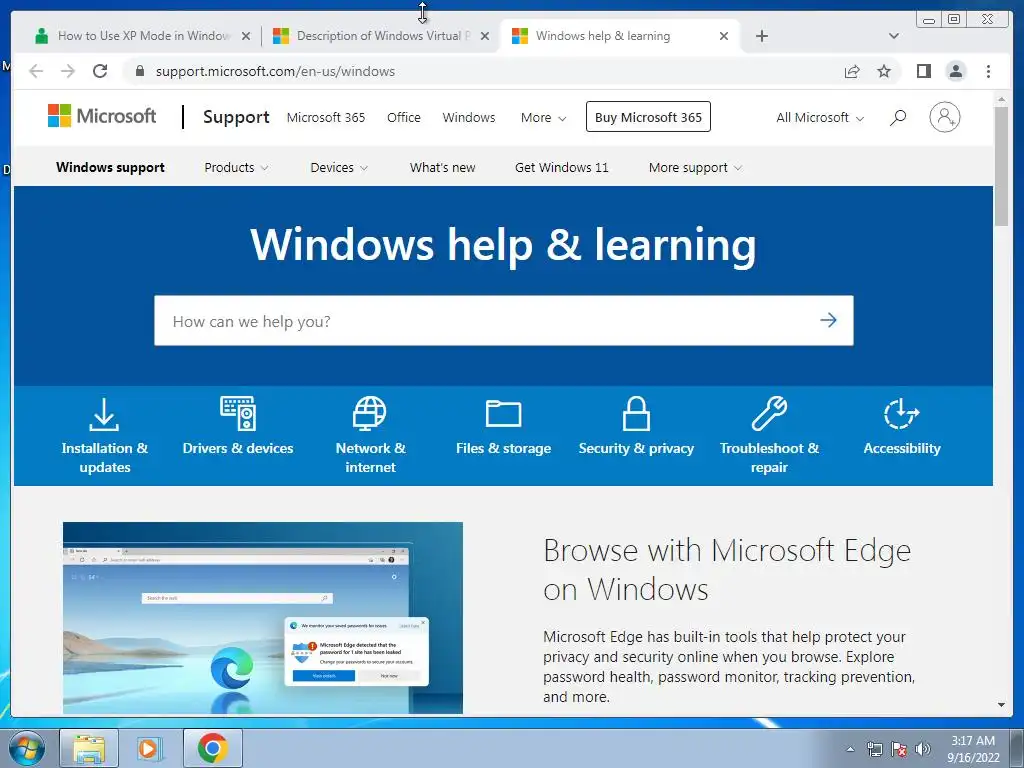Click the scrollbar down arrow
The height and width of the screenshot is (768, 1024).
1001,705
